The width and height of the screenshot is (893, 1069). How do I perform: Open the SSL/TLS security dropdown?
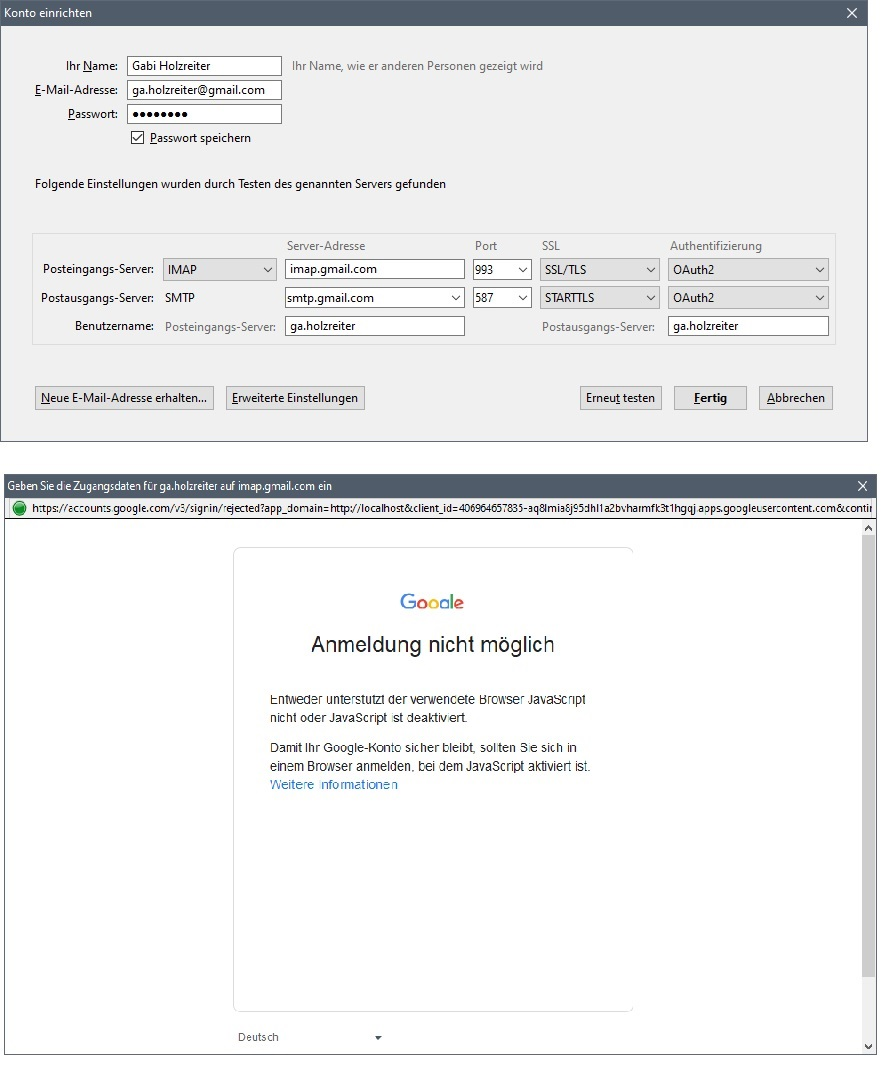click(x=600, y=269)
